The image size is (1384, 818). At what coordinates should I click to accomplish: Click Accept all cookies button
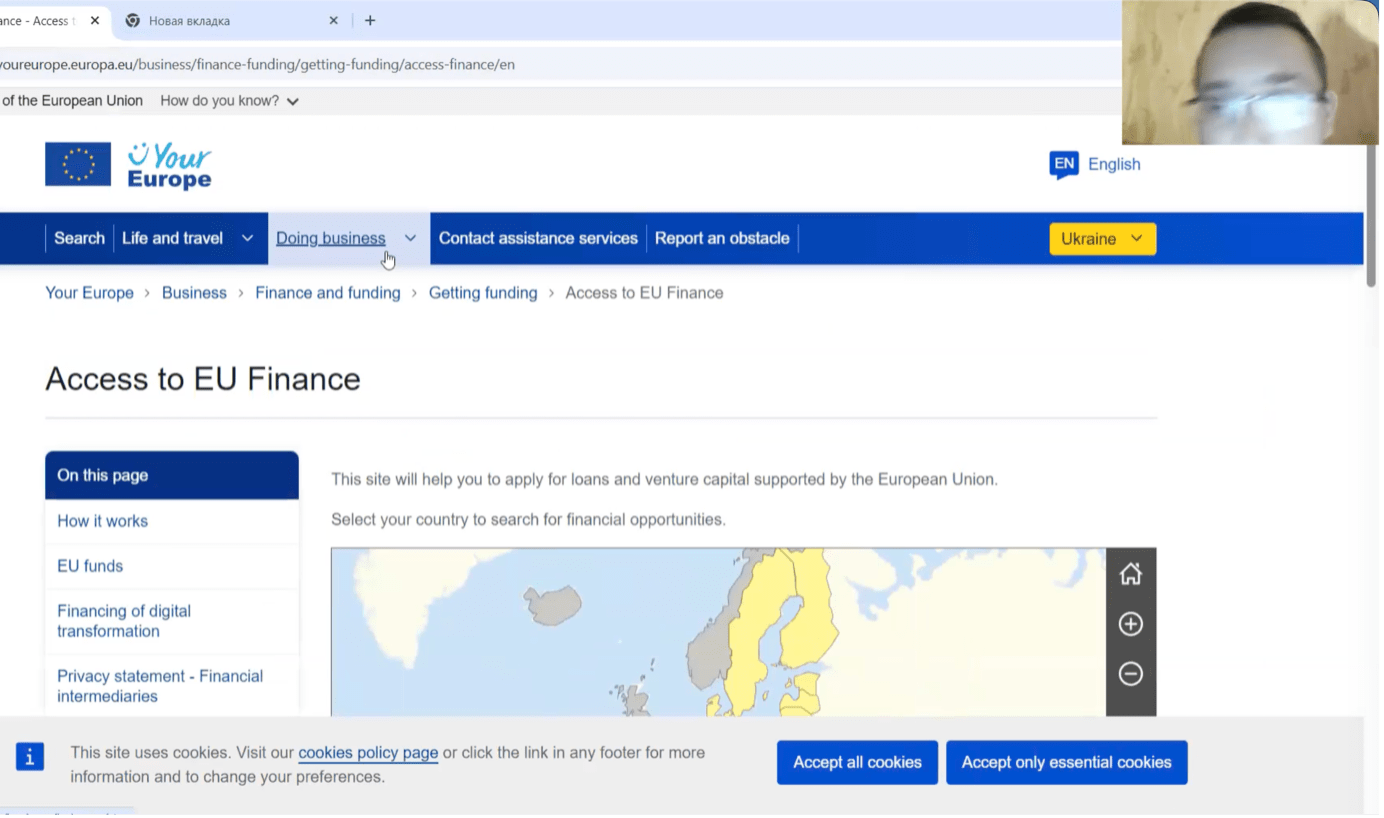click(857, 762)
